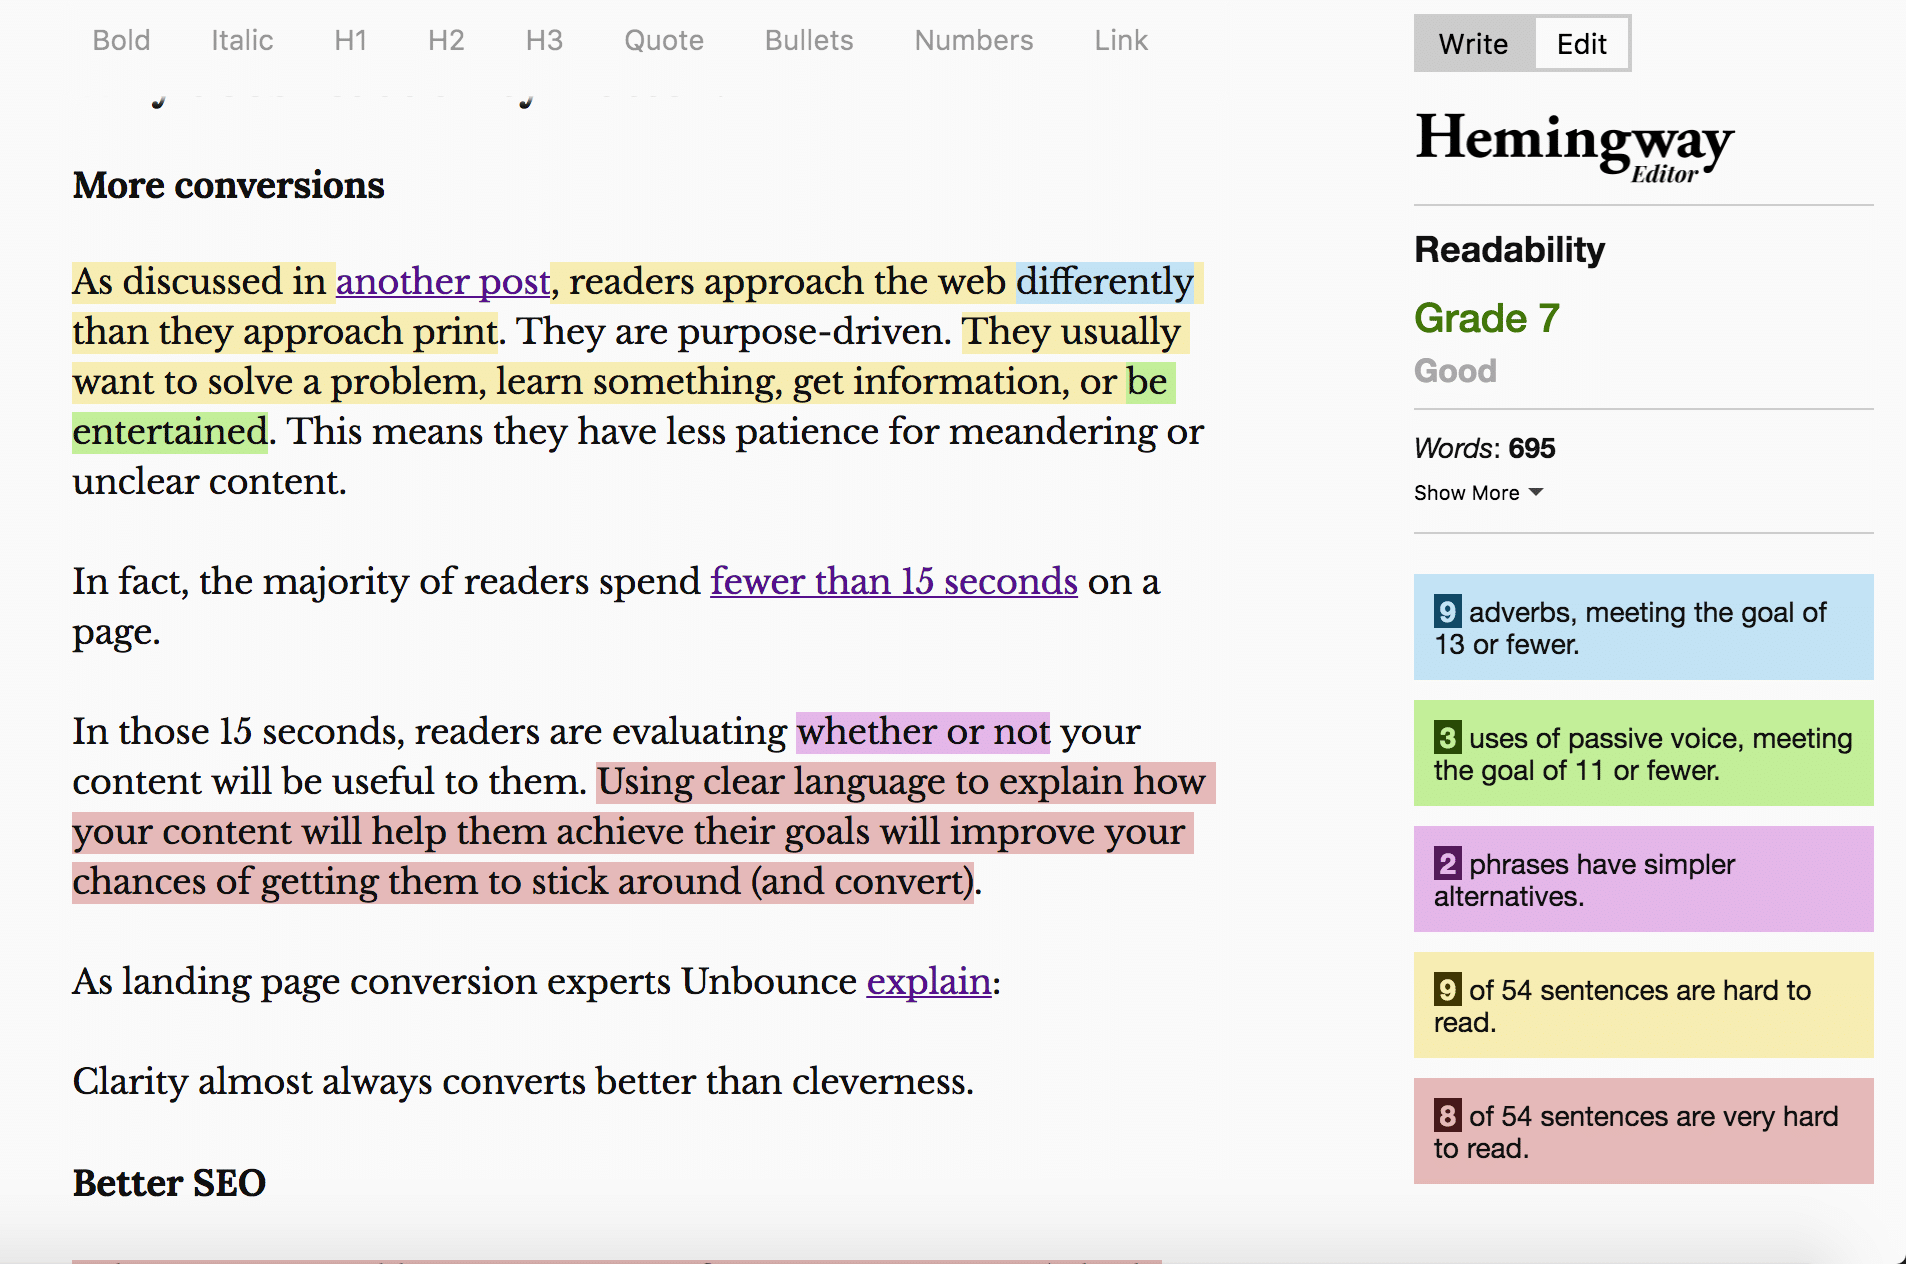Select the purple simpler alternatives panel
The height and width of the screenshot is (1264, 1906).
[x=1643, y=879]
